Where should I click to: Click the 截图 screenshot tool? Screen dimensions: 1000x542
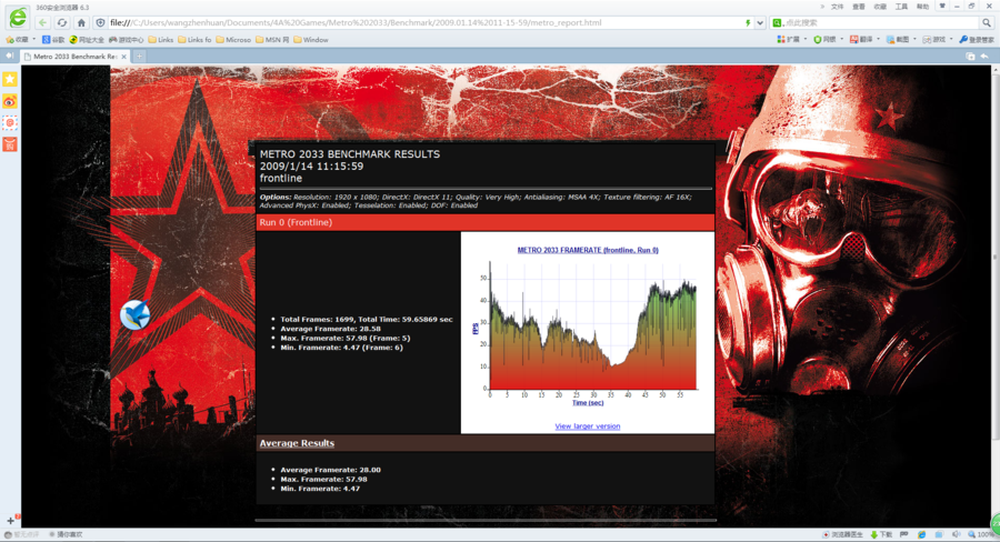tap(897, 40)
